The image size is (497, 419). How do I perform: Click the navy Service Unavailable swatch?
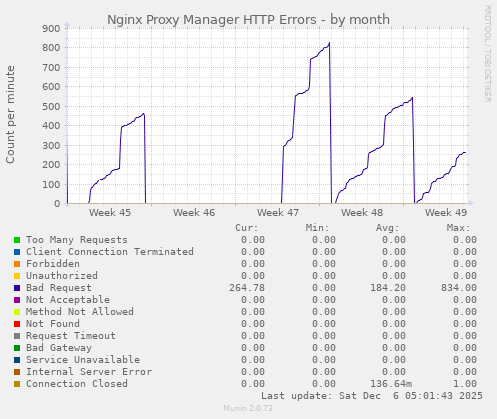[x=17, y=360]
